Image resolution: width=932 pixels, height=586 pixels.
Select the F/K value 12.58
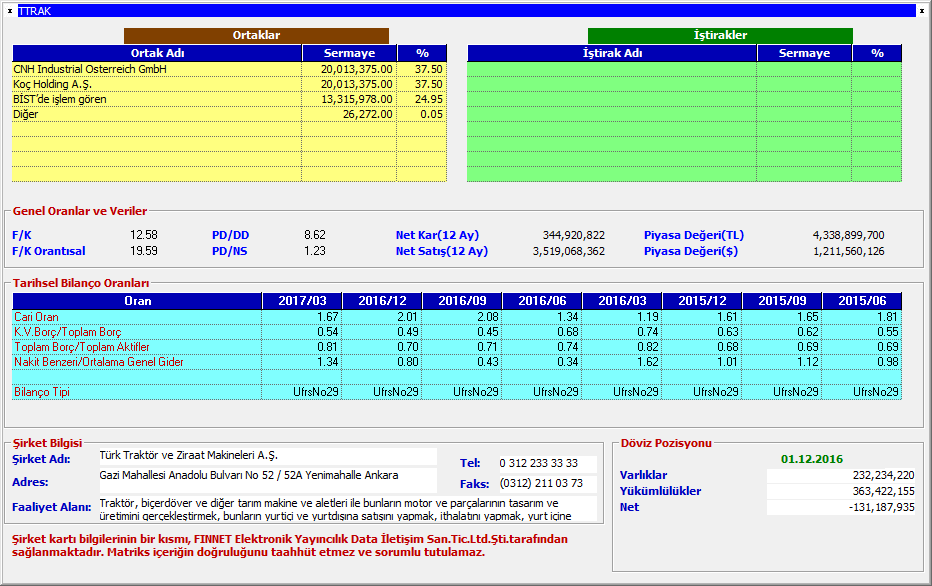144,235
